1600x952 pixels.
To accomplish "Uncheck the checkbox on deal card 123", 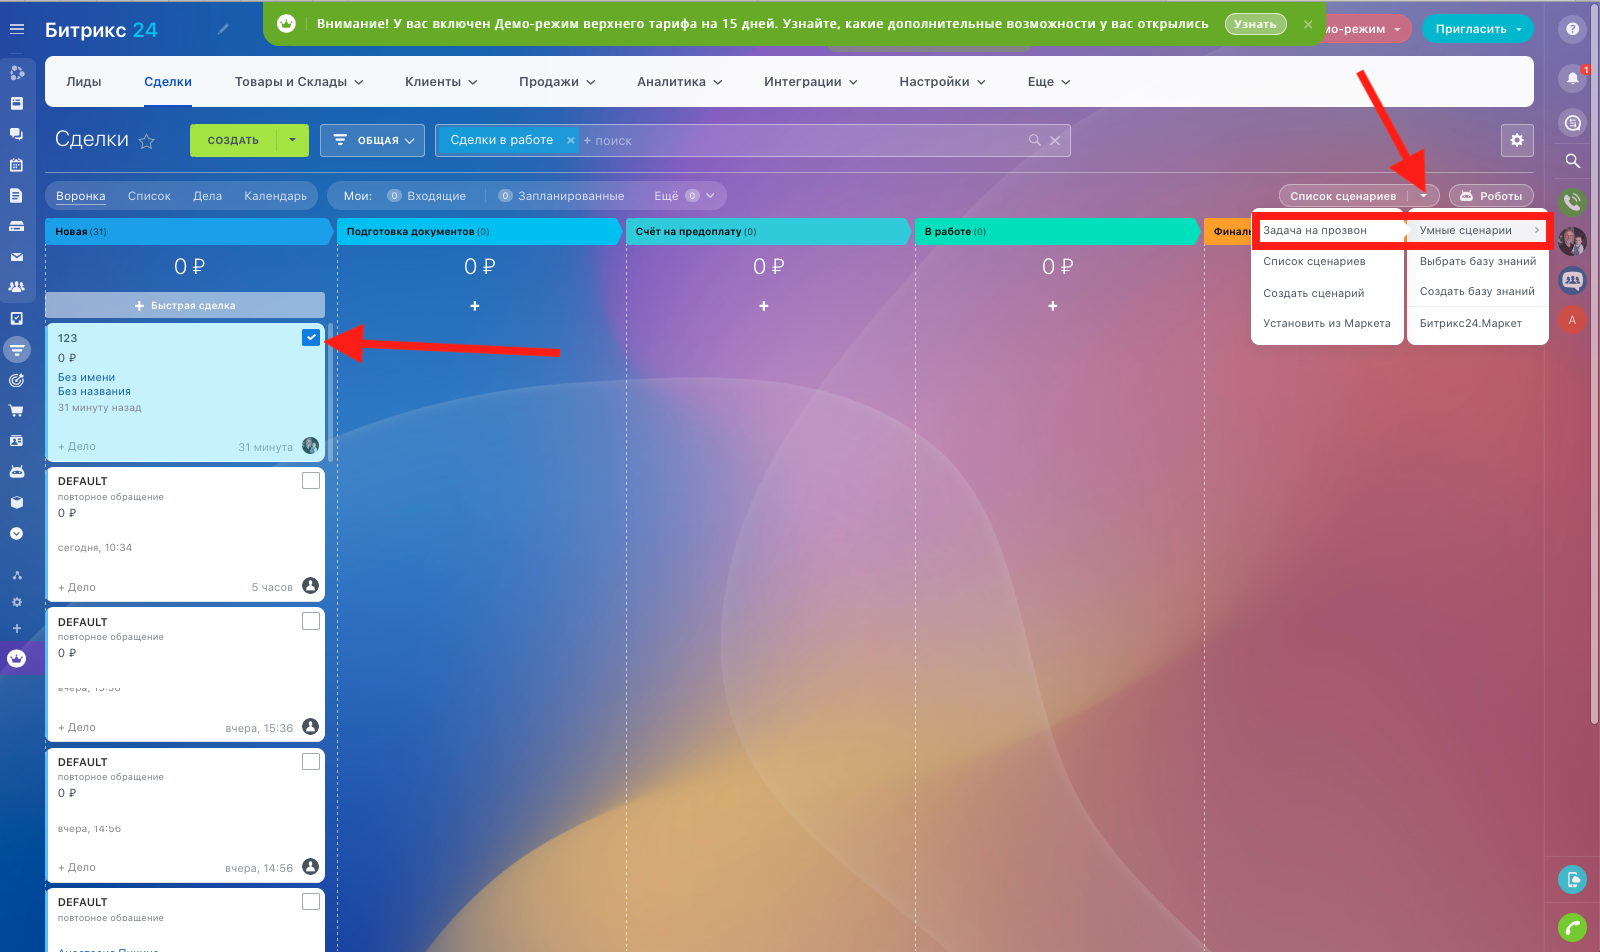I will [311, 338].
